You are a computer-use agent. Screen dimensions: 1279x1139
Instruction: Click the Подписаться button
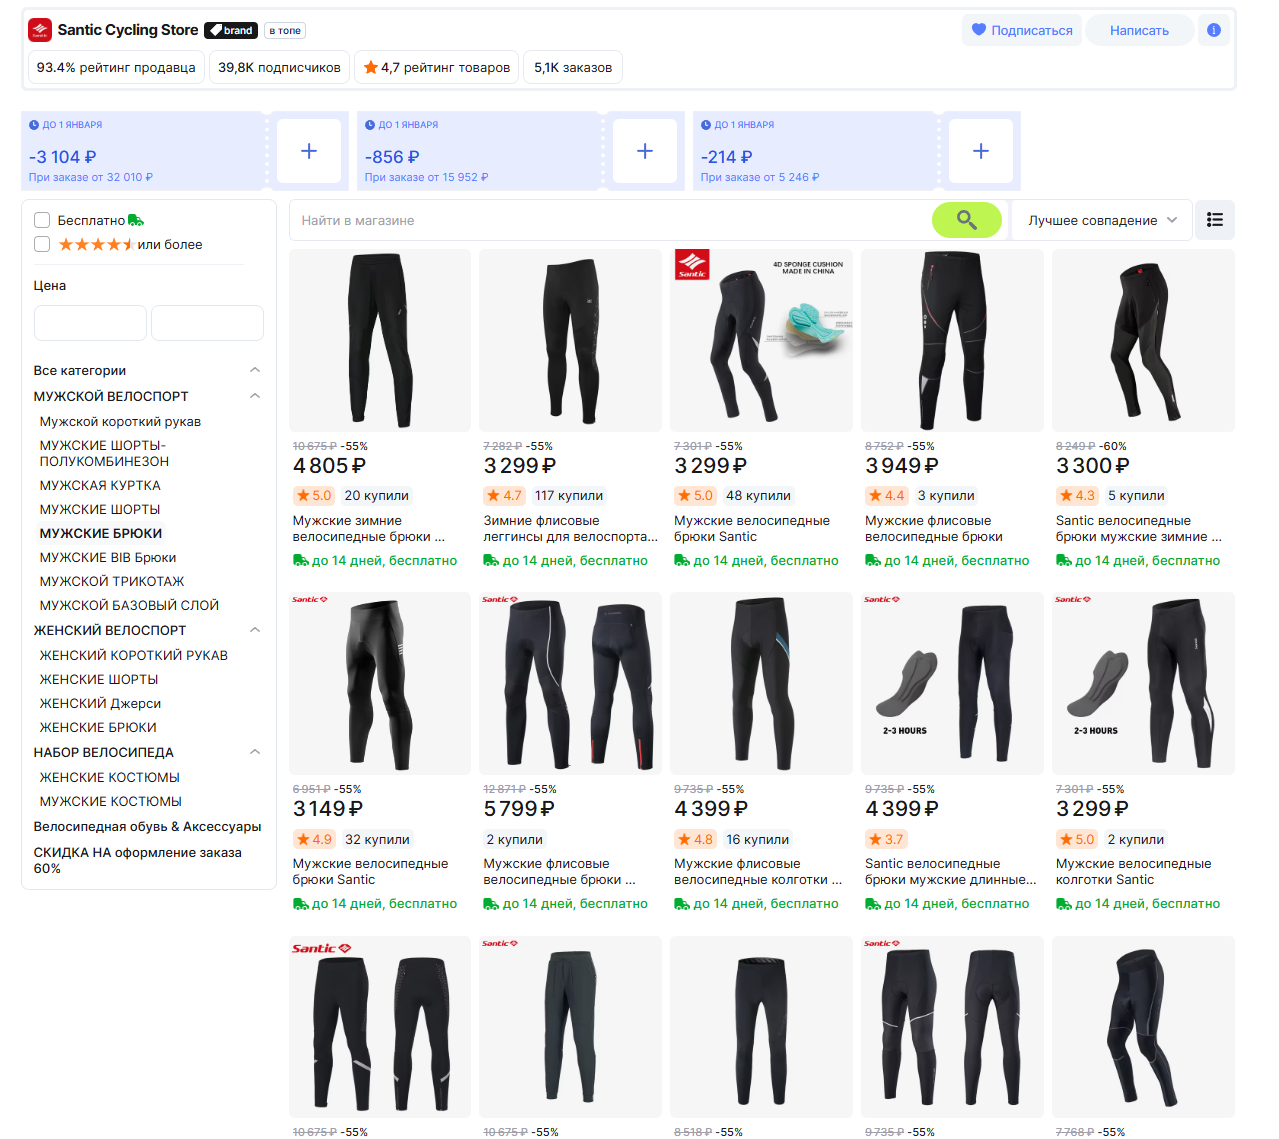(x=1022, y=30)
